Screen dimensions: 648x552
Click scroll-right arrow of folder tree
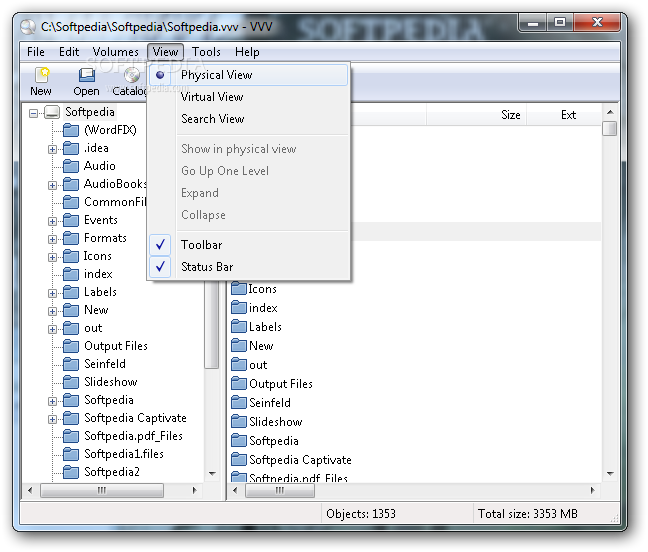click(x=194, y=490)
